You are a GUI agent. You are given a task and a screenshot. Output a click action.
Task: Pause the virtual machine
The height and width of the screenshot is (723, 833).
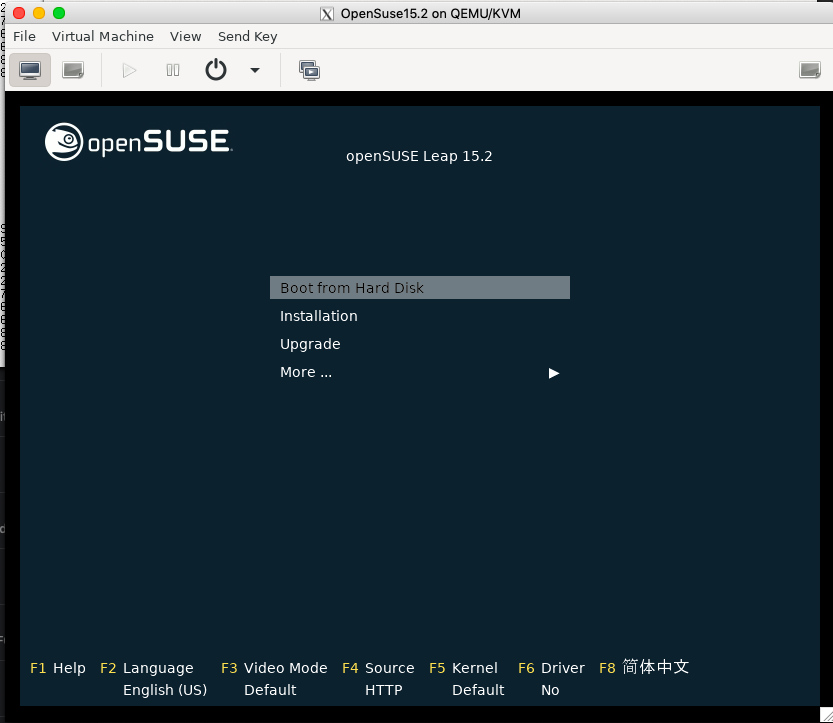pyautogui.click(x=173, y=70)
